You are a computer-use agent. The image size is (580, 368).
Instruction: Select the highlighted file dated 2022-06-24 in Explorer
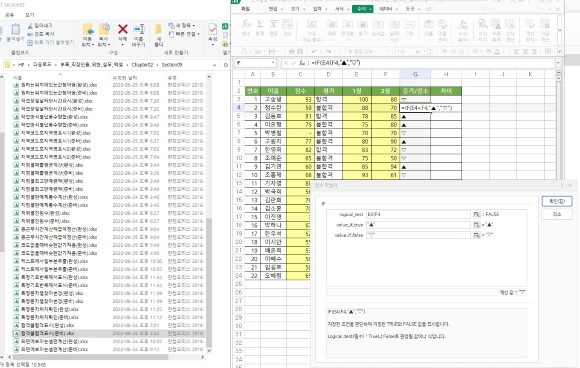click(x=109, y=333)
